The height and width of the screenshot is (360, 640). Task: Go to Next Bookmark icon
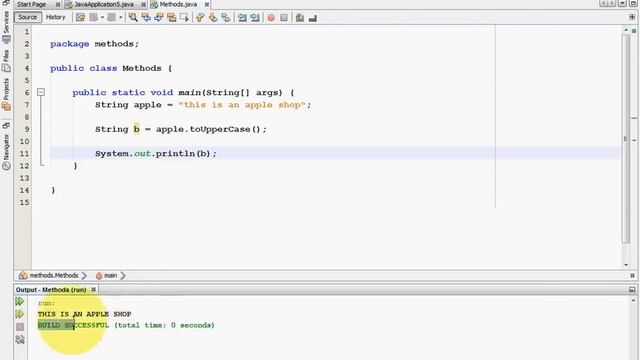point(213,18)
